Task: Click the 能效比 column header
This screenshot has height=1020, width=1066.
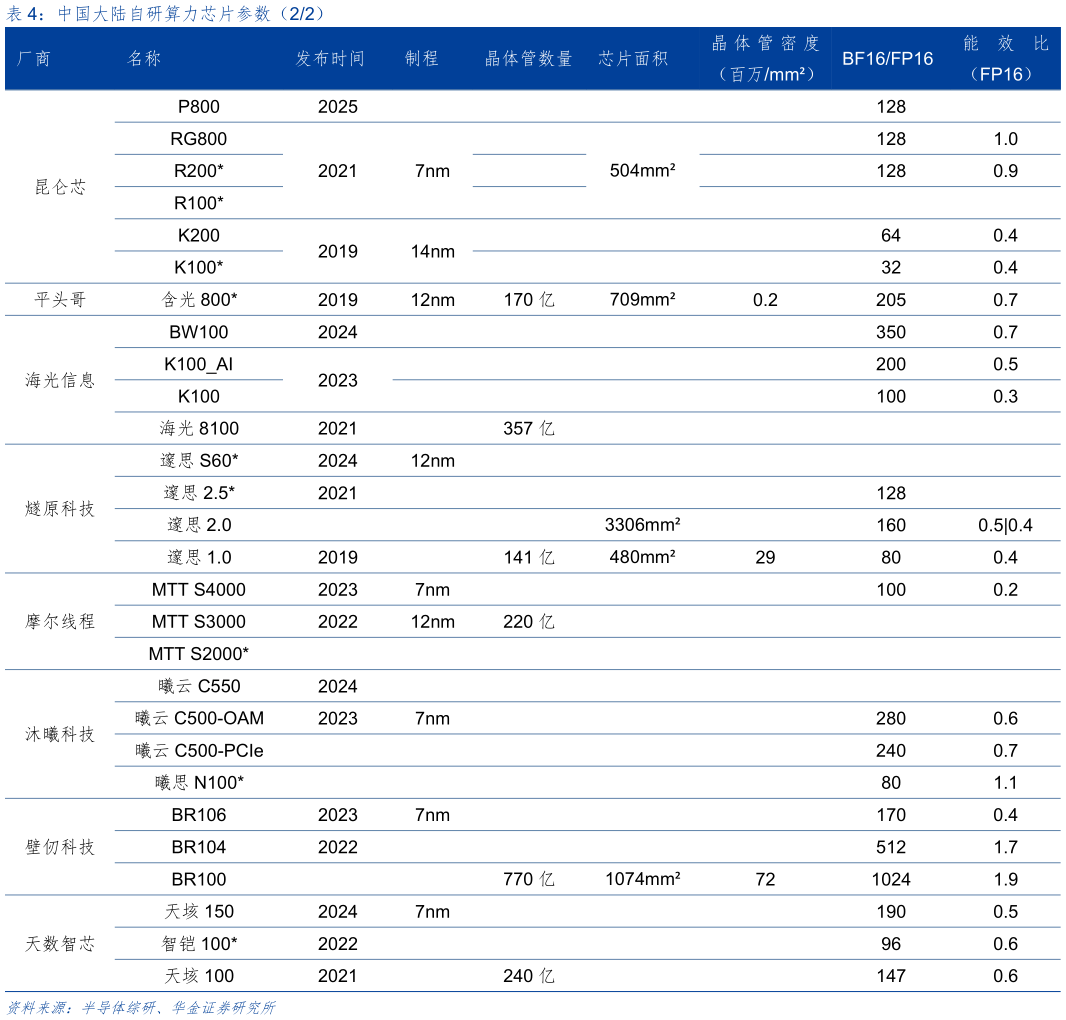Action: [x=1006, y=44]
